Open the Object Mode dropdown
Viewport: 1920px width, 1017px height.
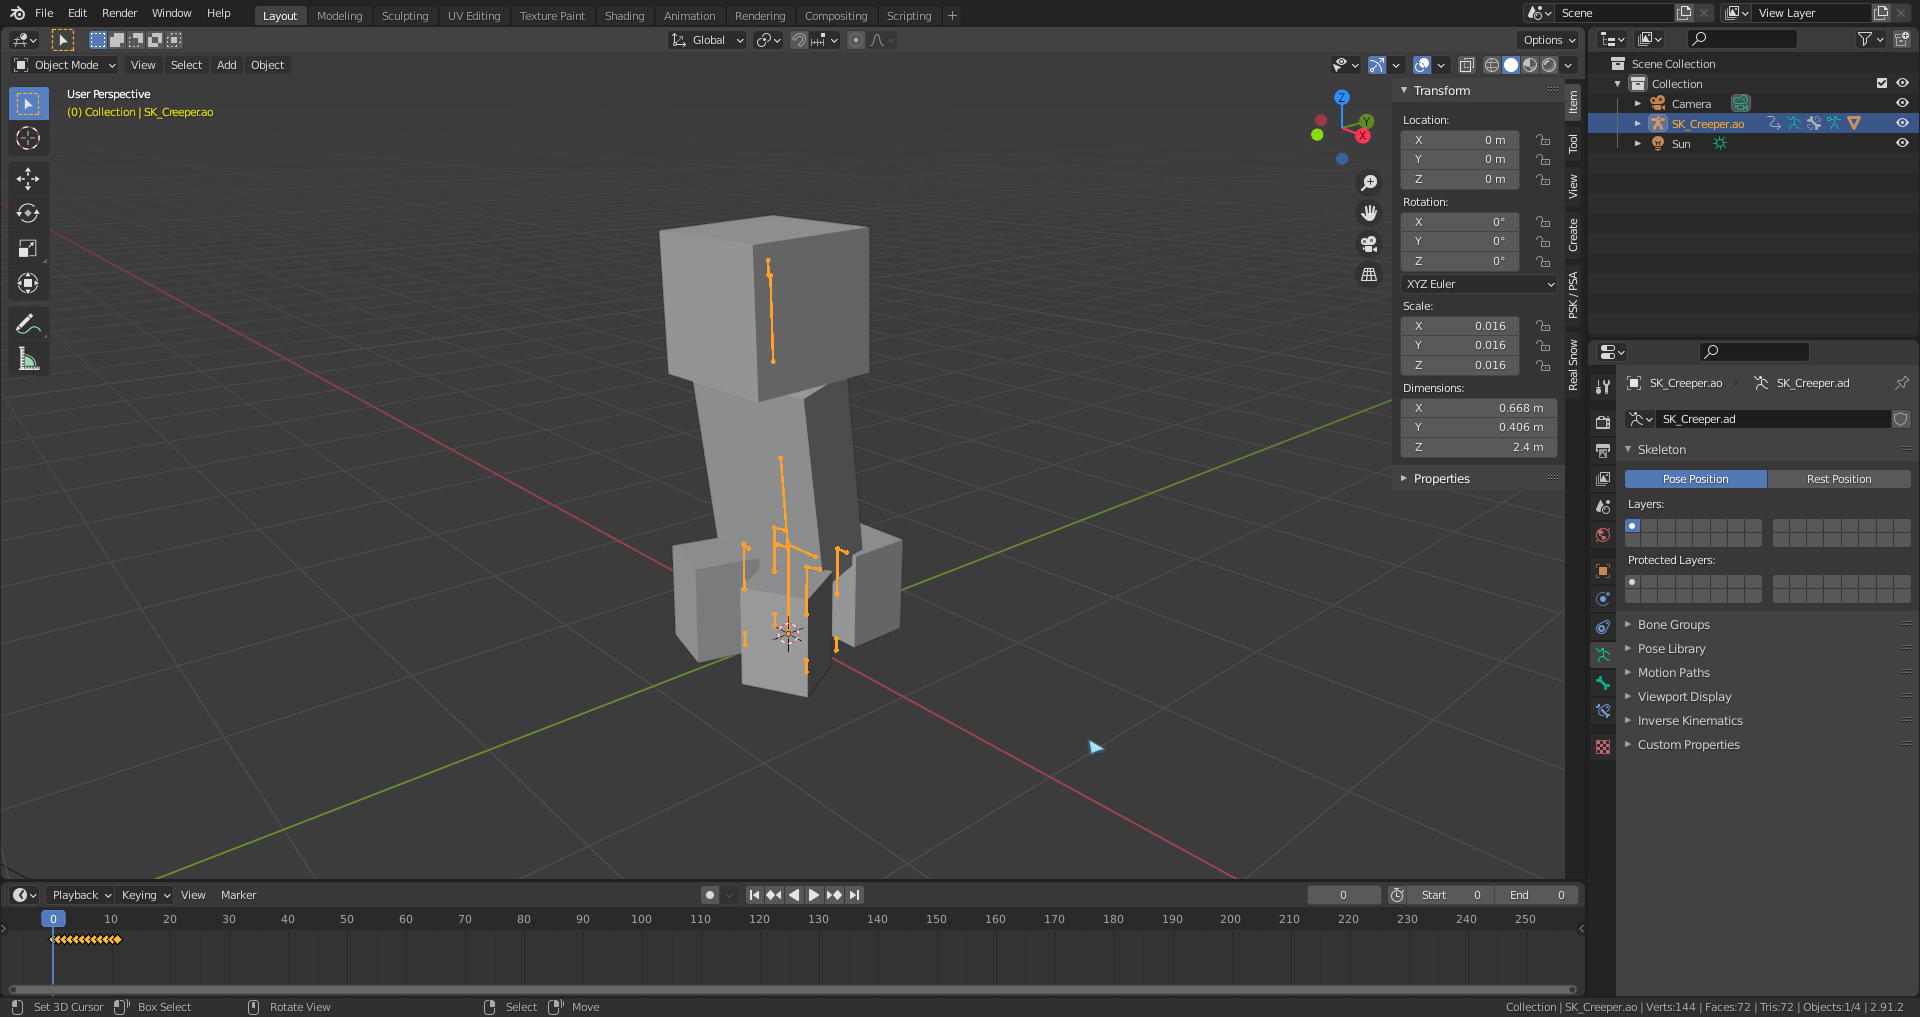[x=66, y=65]
